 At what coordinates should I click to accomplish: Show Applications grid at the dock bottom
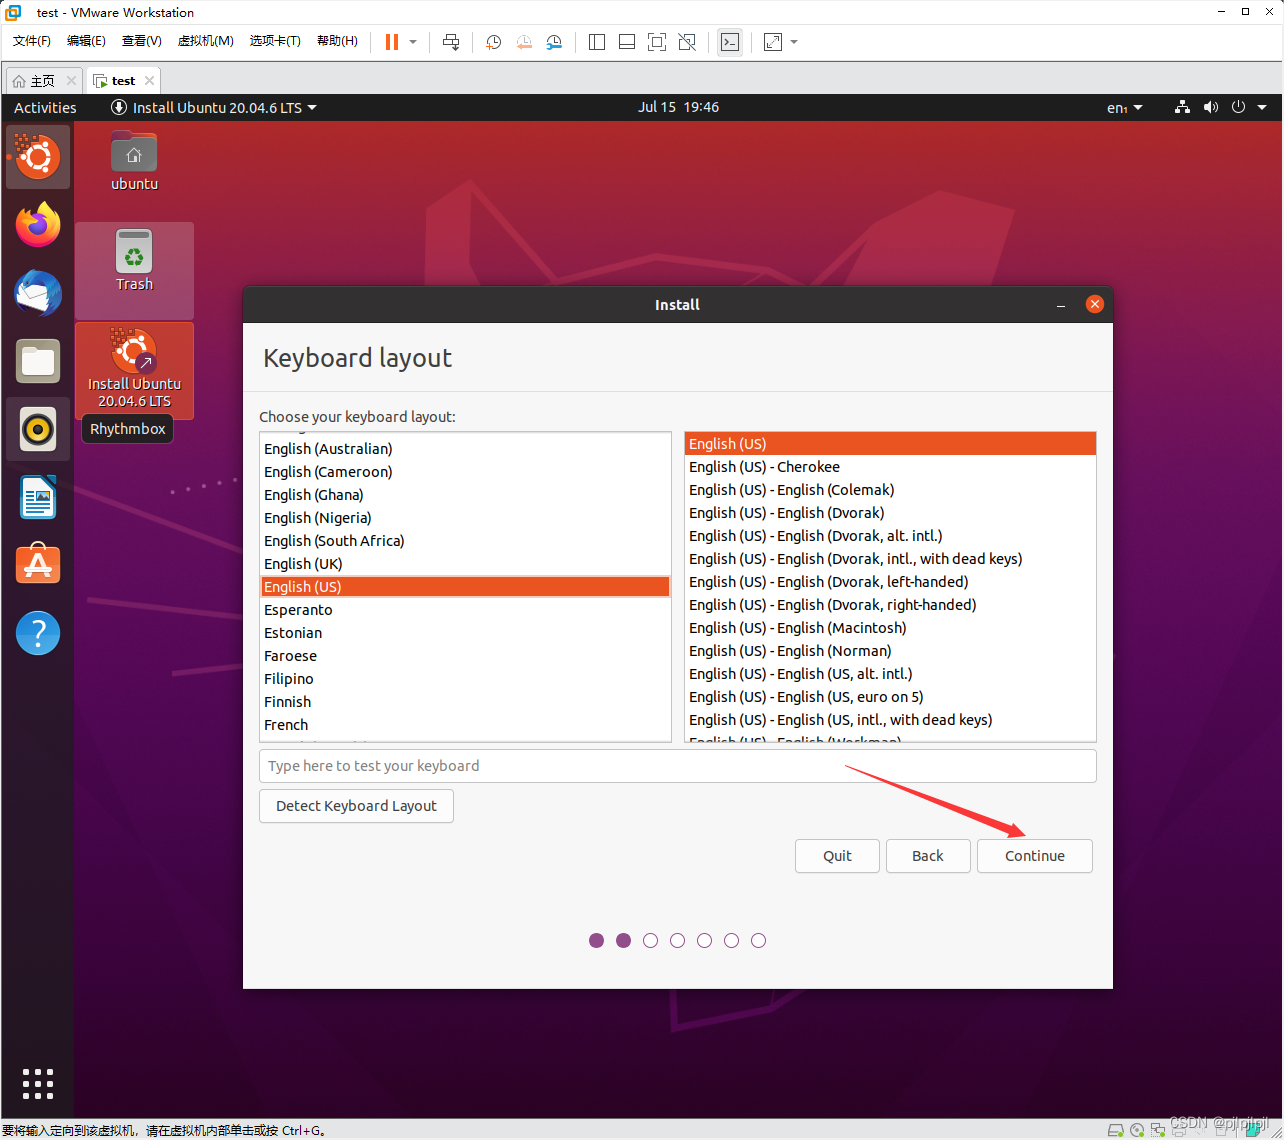[38, 1084]
